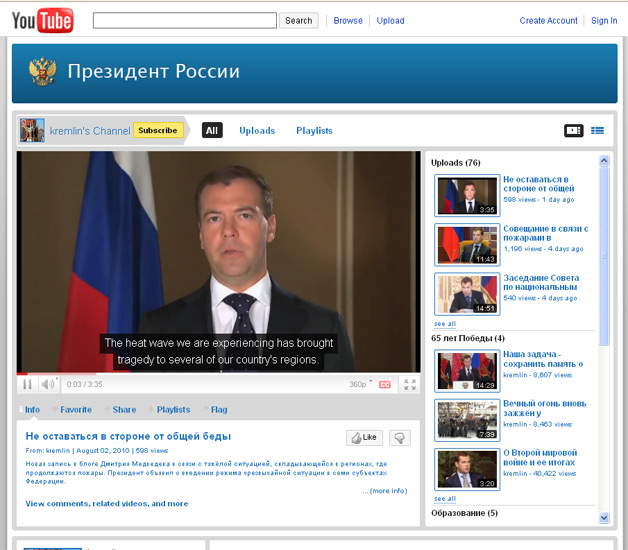Open 'О Второй мировой войне' link
This screenshot has width=628, height=550.
coord(540,457)
